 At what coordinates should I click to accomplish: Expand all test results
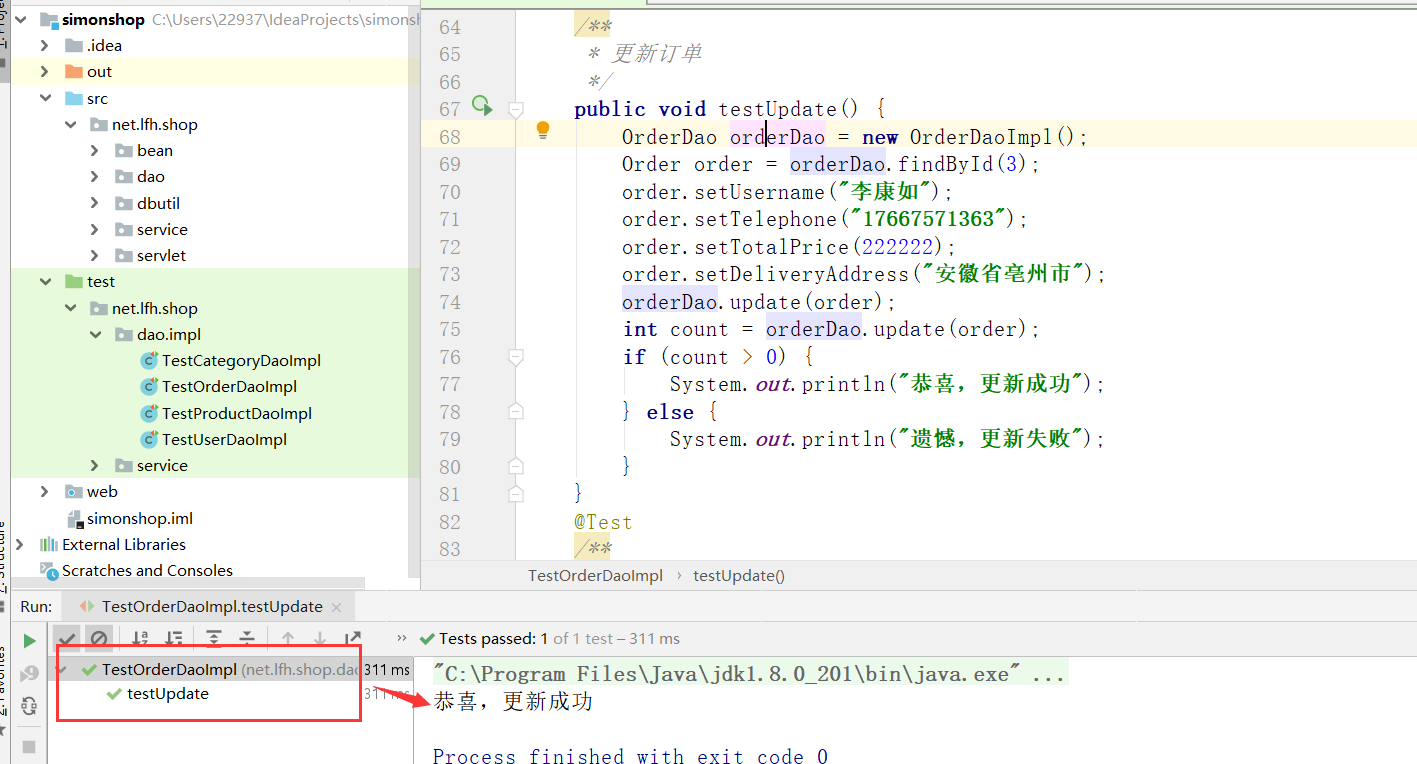pyautogui.click(x=214, y=638)
